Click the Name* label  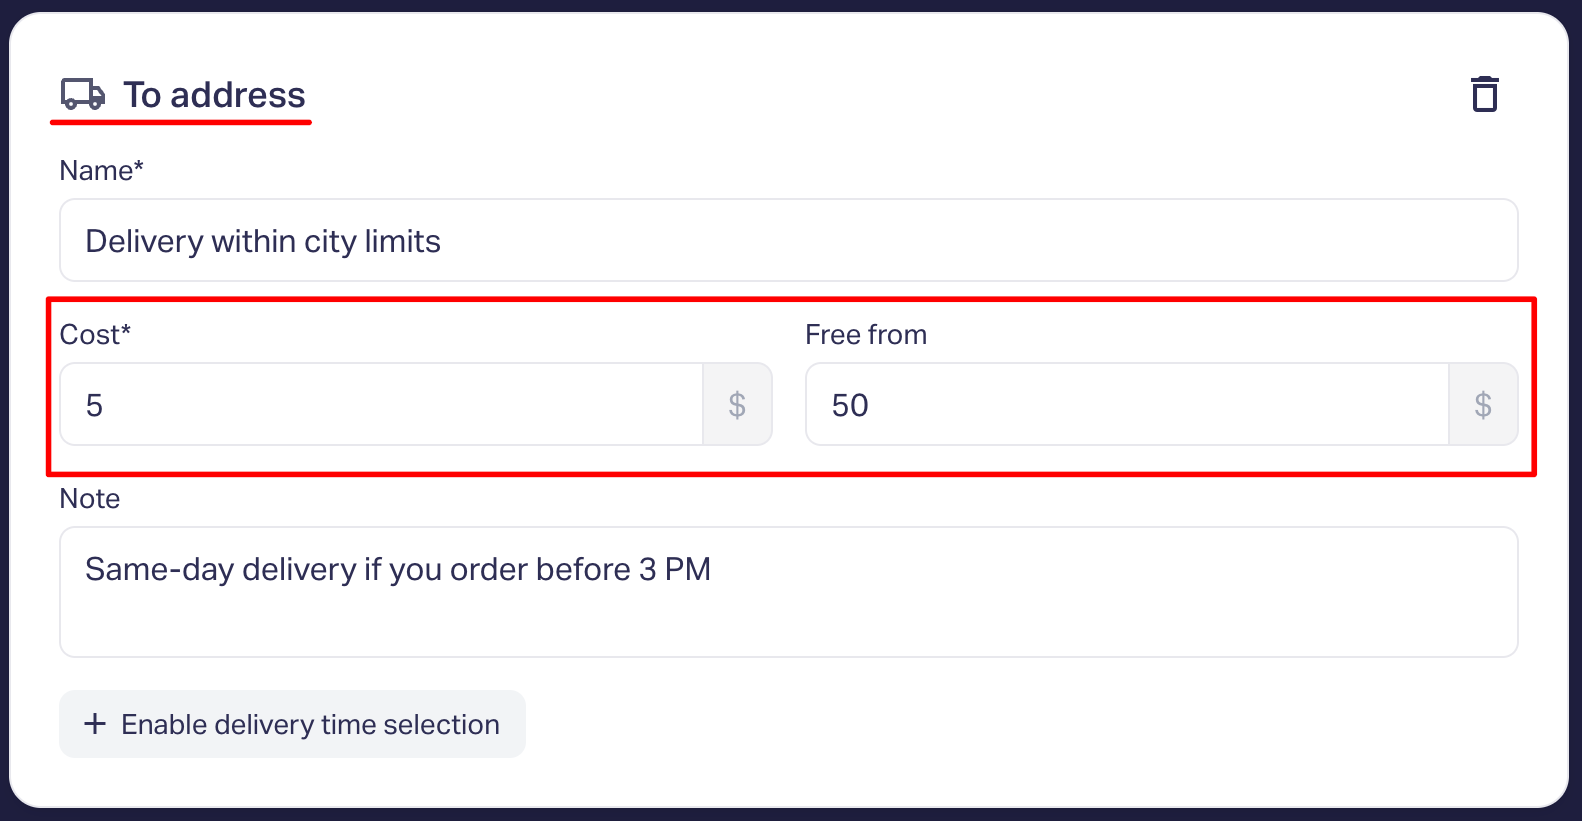102,170
